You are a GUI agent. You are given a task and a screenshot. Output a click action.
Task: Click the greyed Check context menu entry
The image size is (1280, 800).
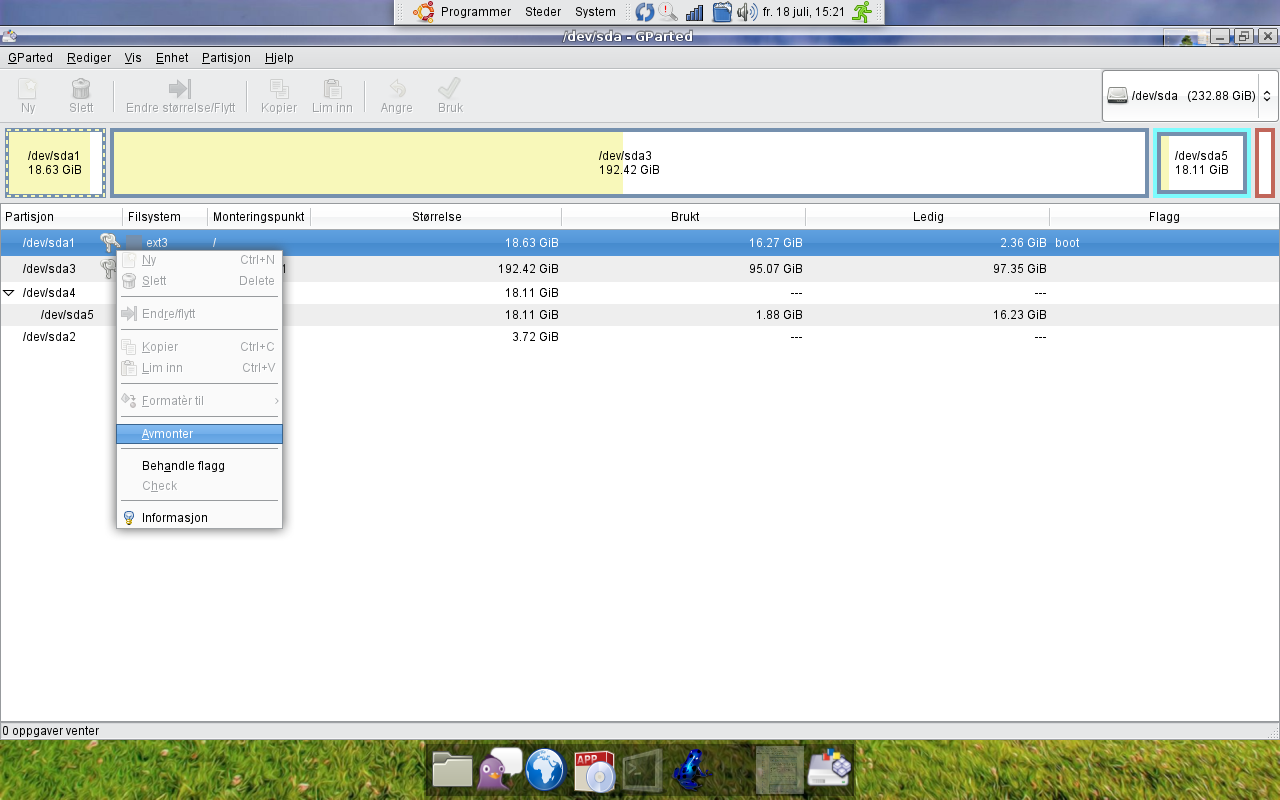pyautogui.click(x=199, y=486)
